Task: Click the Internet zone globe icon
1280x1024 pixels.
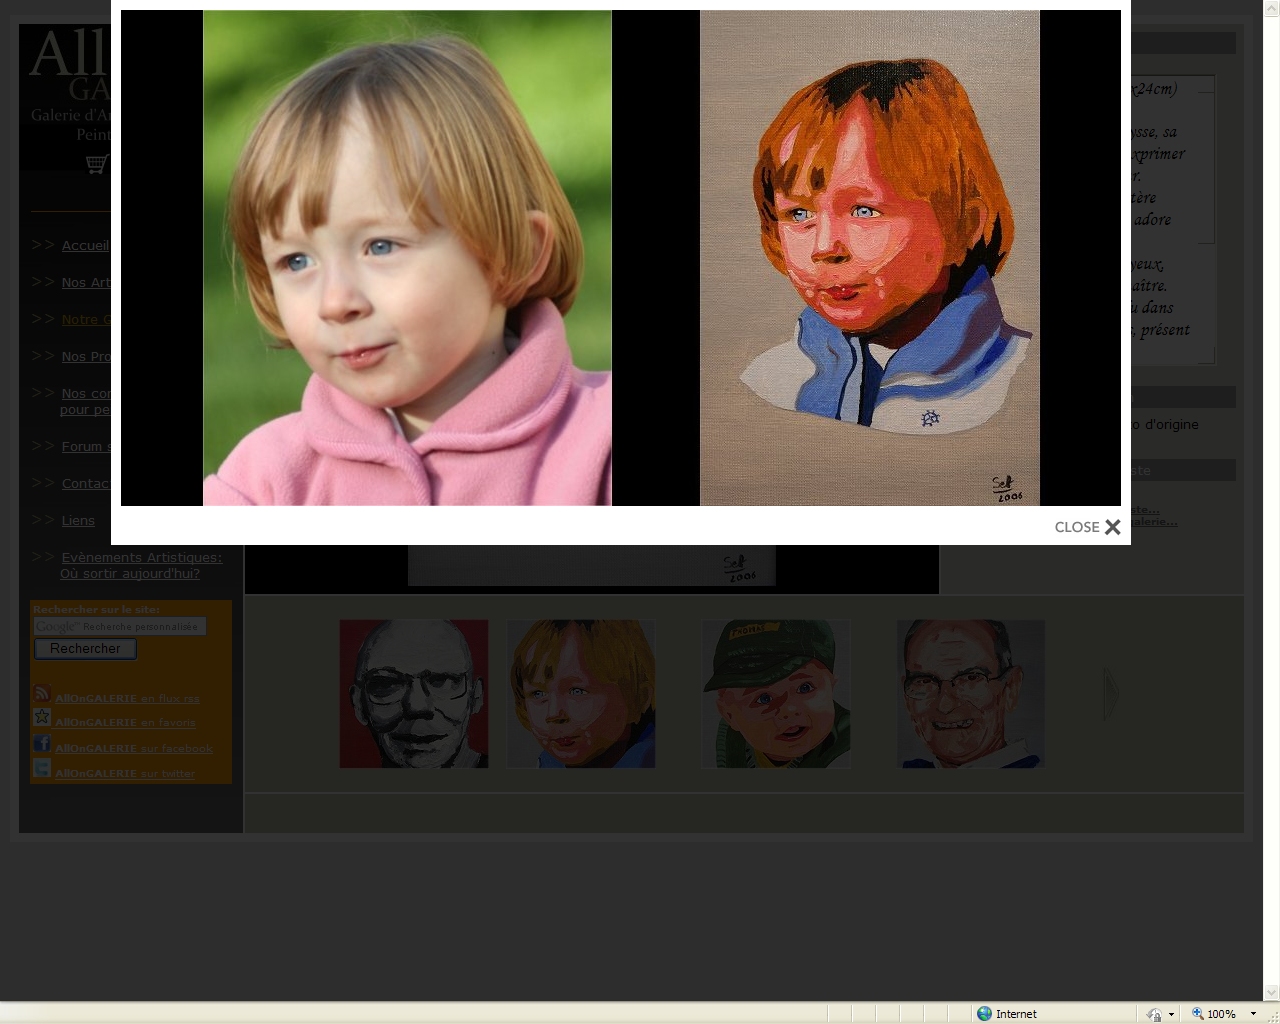Action: click(x=984, y=1013)
